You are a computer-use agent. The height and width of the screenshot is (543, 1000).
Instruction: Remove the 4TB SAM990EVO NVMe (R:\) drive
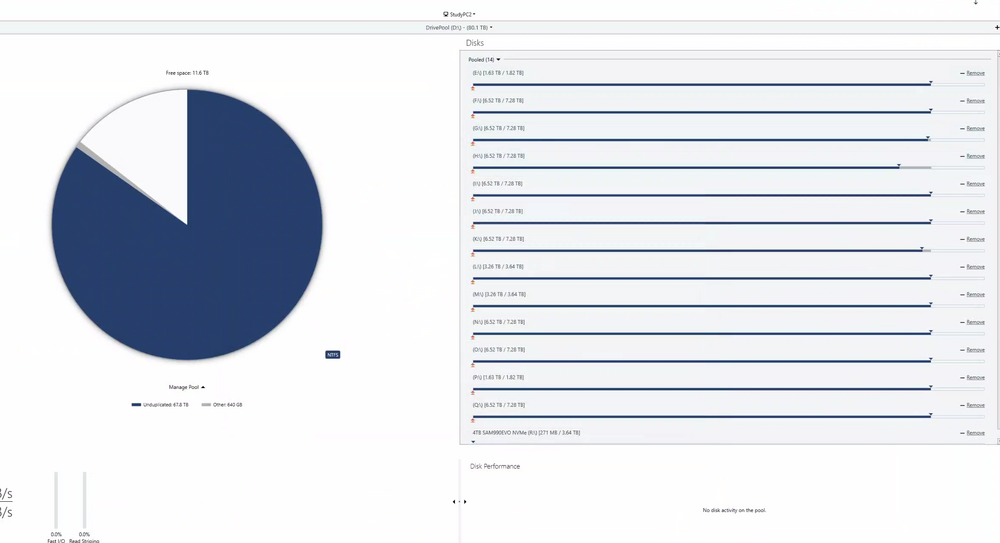(973, 433)
